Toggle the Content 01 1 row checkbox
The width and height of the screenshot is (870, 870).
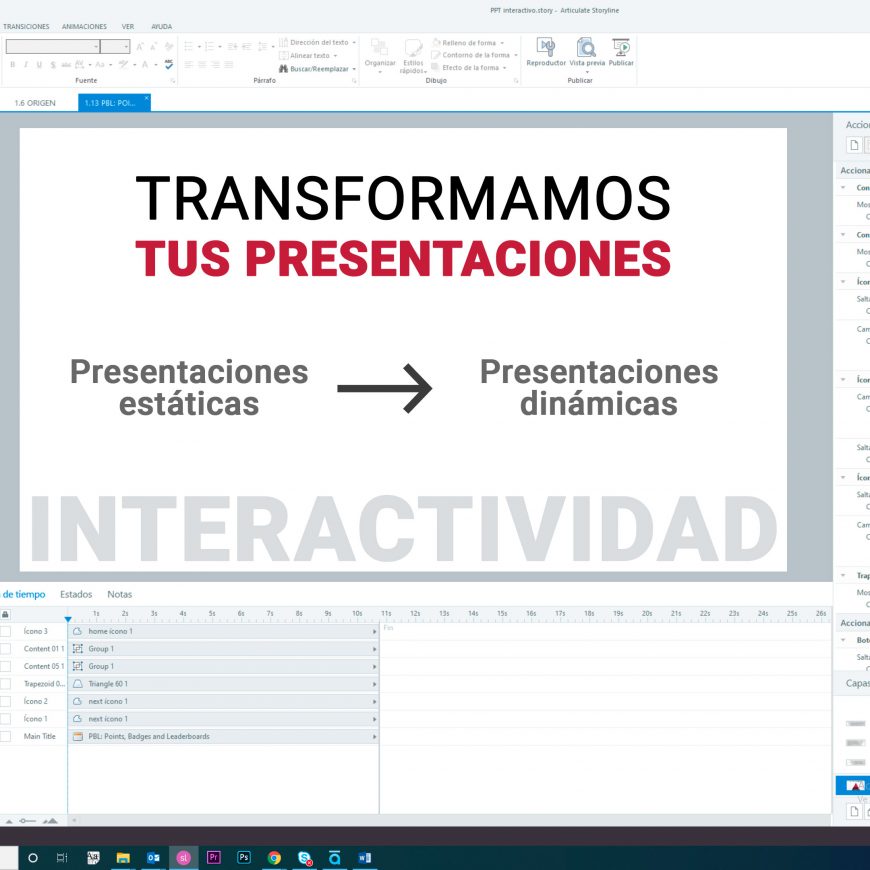(x=5, y=649)
